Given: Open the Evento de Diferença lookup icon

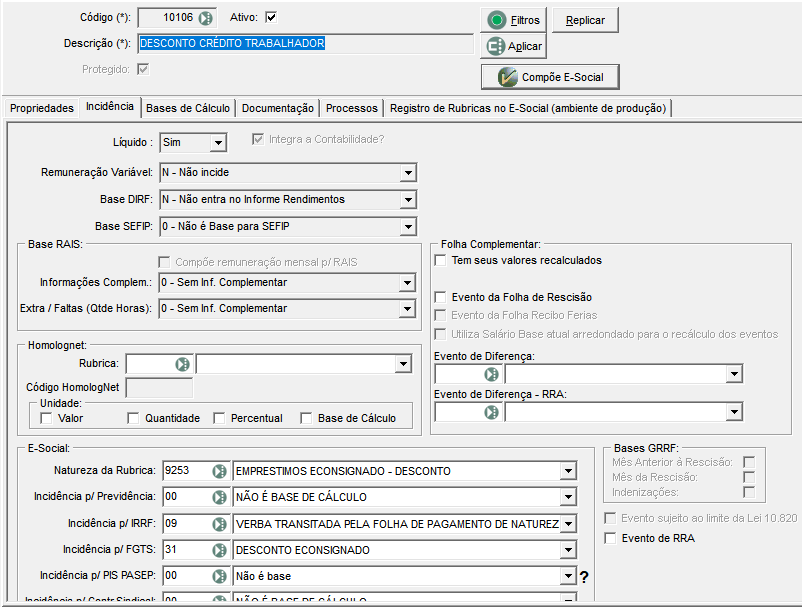Looking at the screenshot, I should click(492, 374).
